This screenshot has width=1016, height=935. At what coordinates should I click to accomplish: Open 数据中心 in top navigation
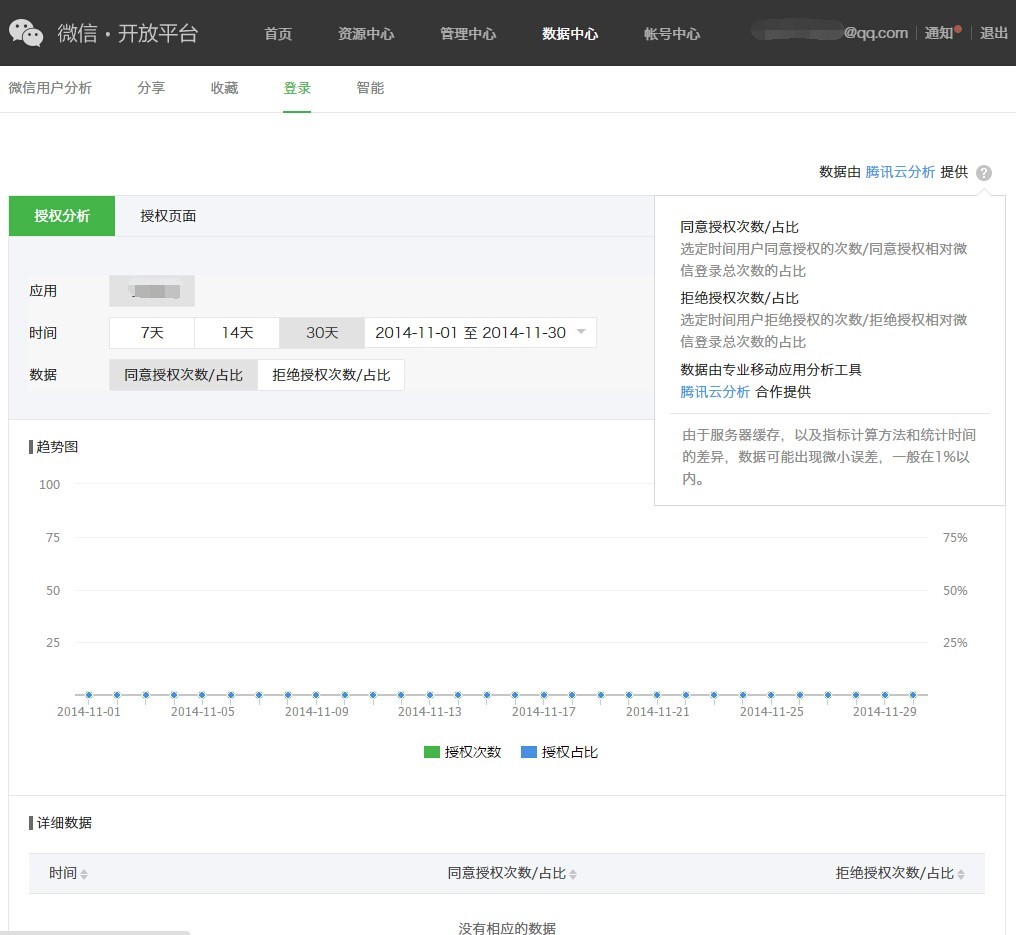[570, 34]
